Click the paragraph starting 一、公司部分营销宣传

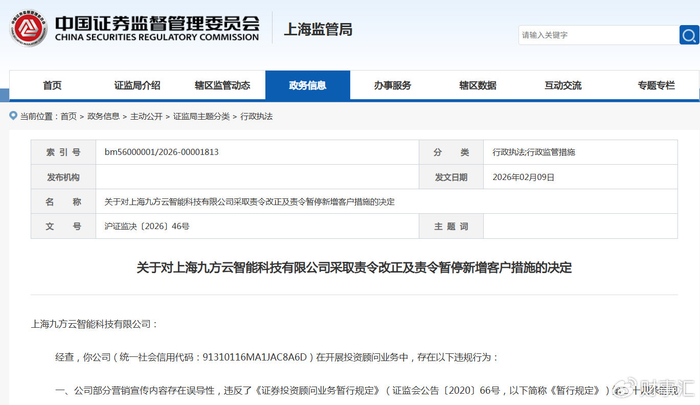pyautogui.click(x=366, y=391)
